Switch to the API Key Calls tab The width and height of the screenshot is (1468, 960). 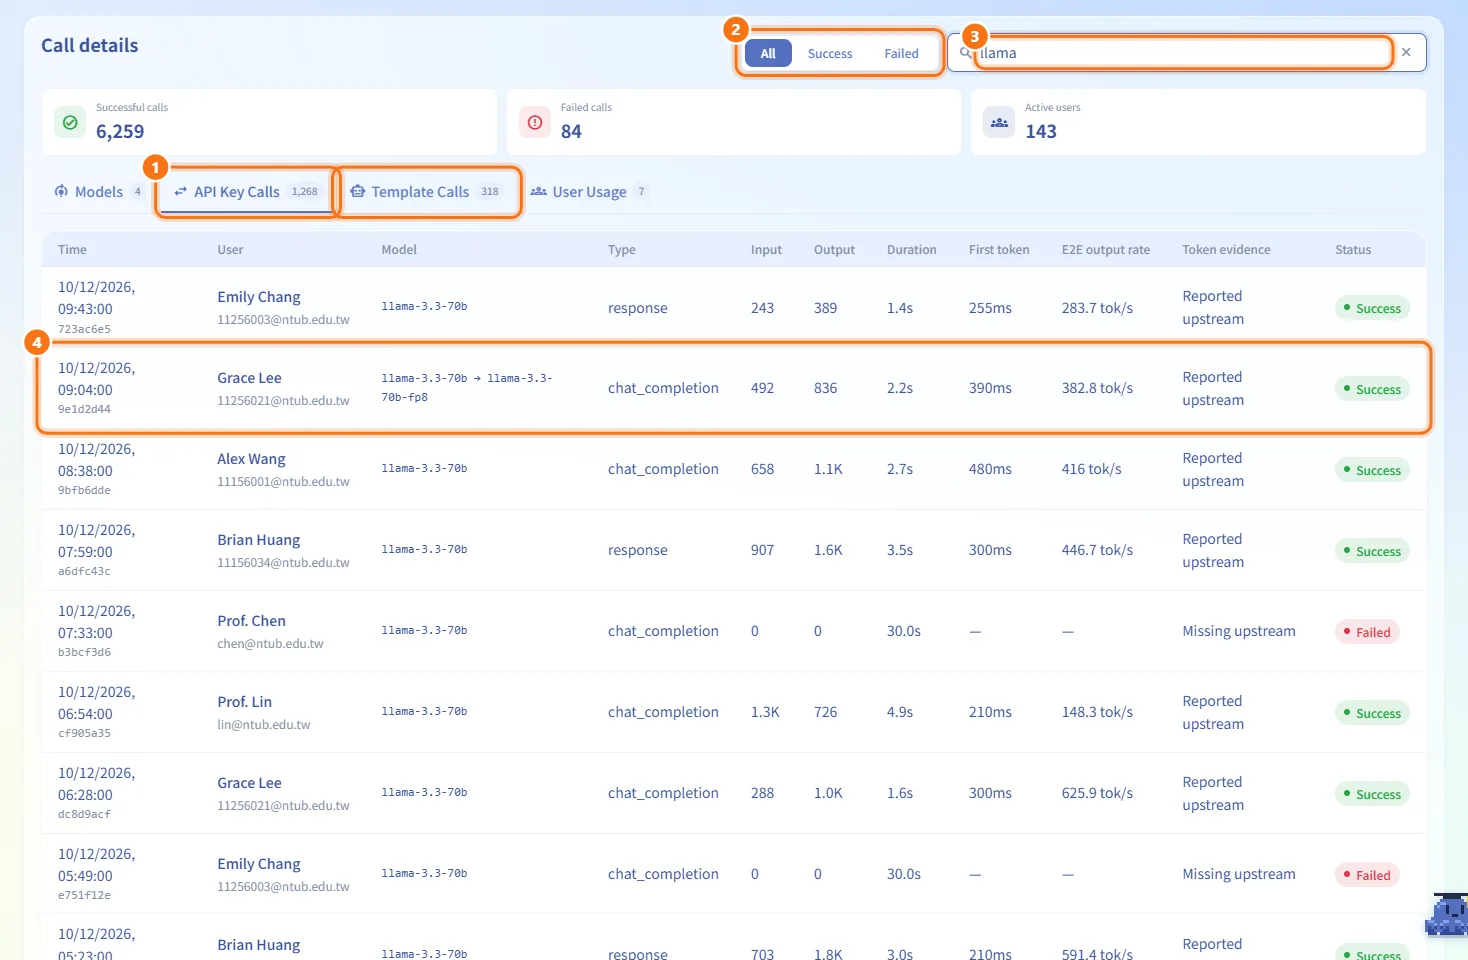(246, 191)
